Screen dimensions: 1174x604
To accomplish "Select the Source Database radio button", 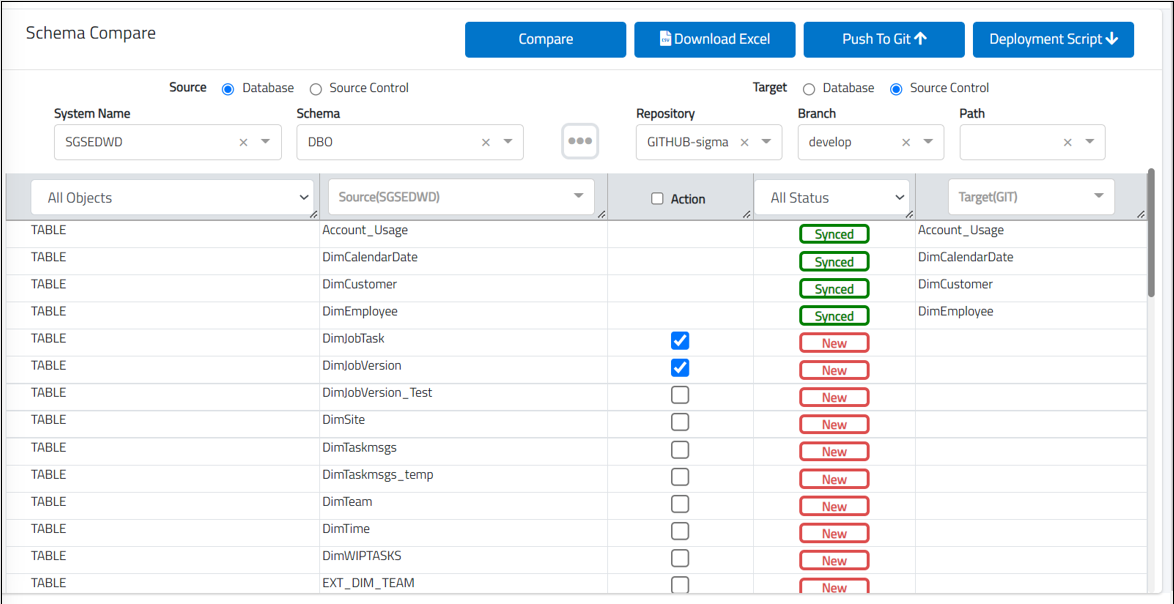I will tap(228, 89).
